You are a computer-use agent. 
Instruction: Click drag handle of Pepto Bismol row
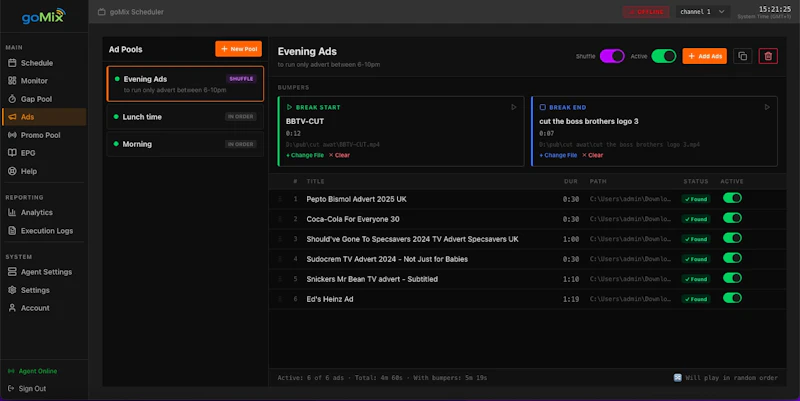[280, 199]
